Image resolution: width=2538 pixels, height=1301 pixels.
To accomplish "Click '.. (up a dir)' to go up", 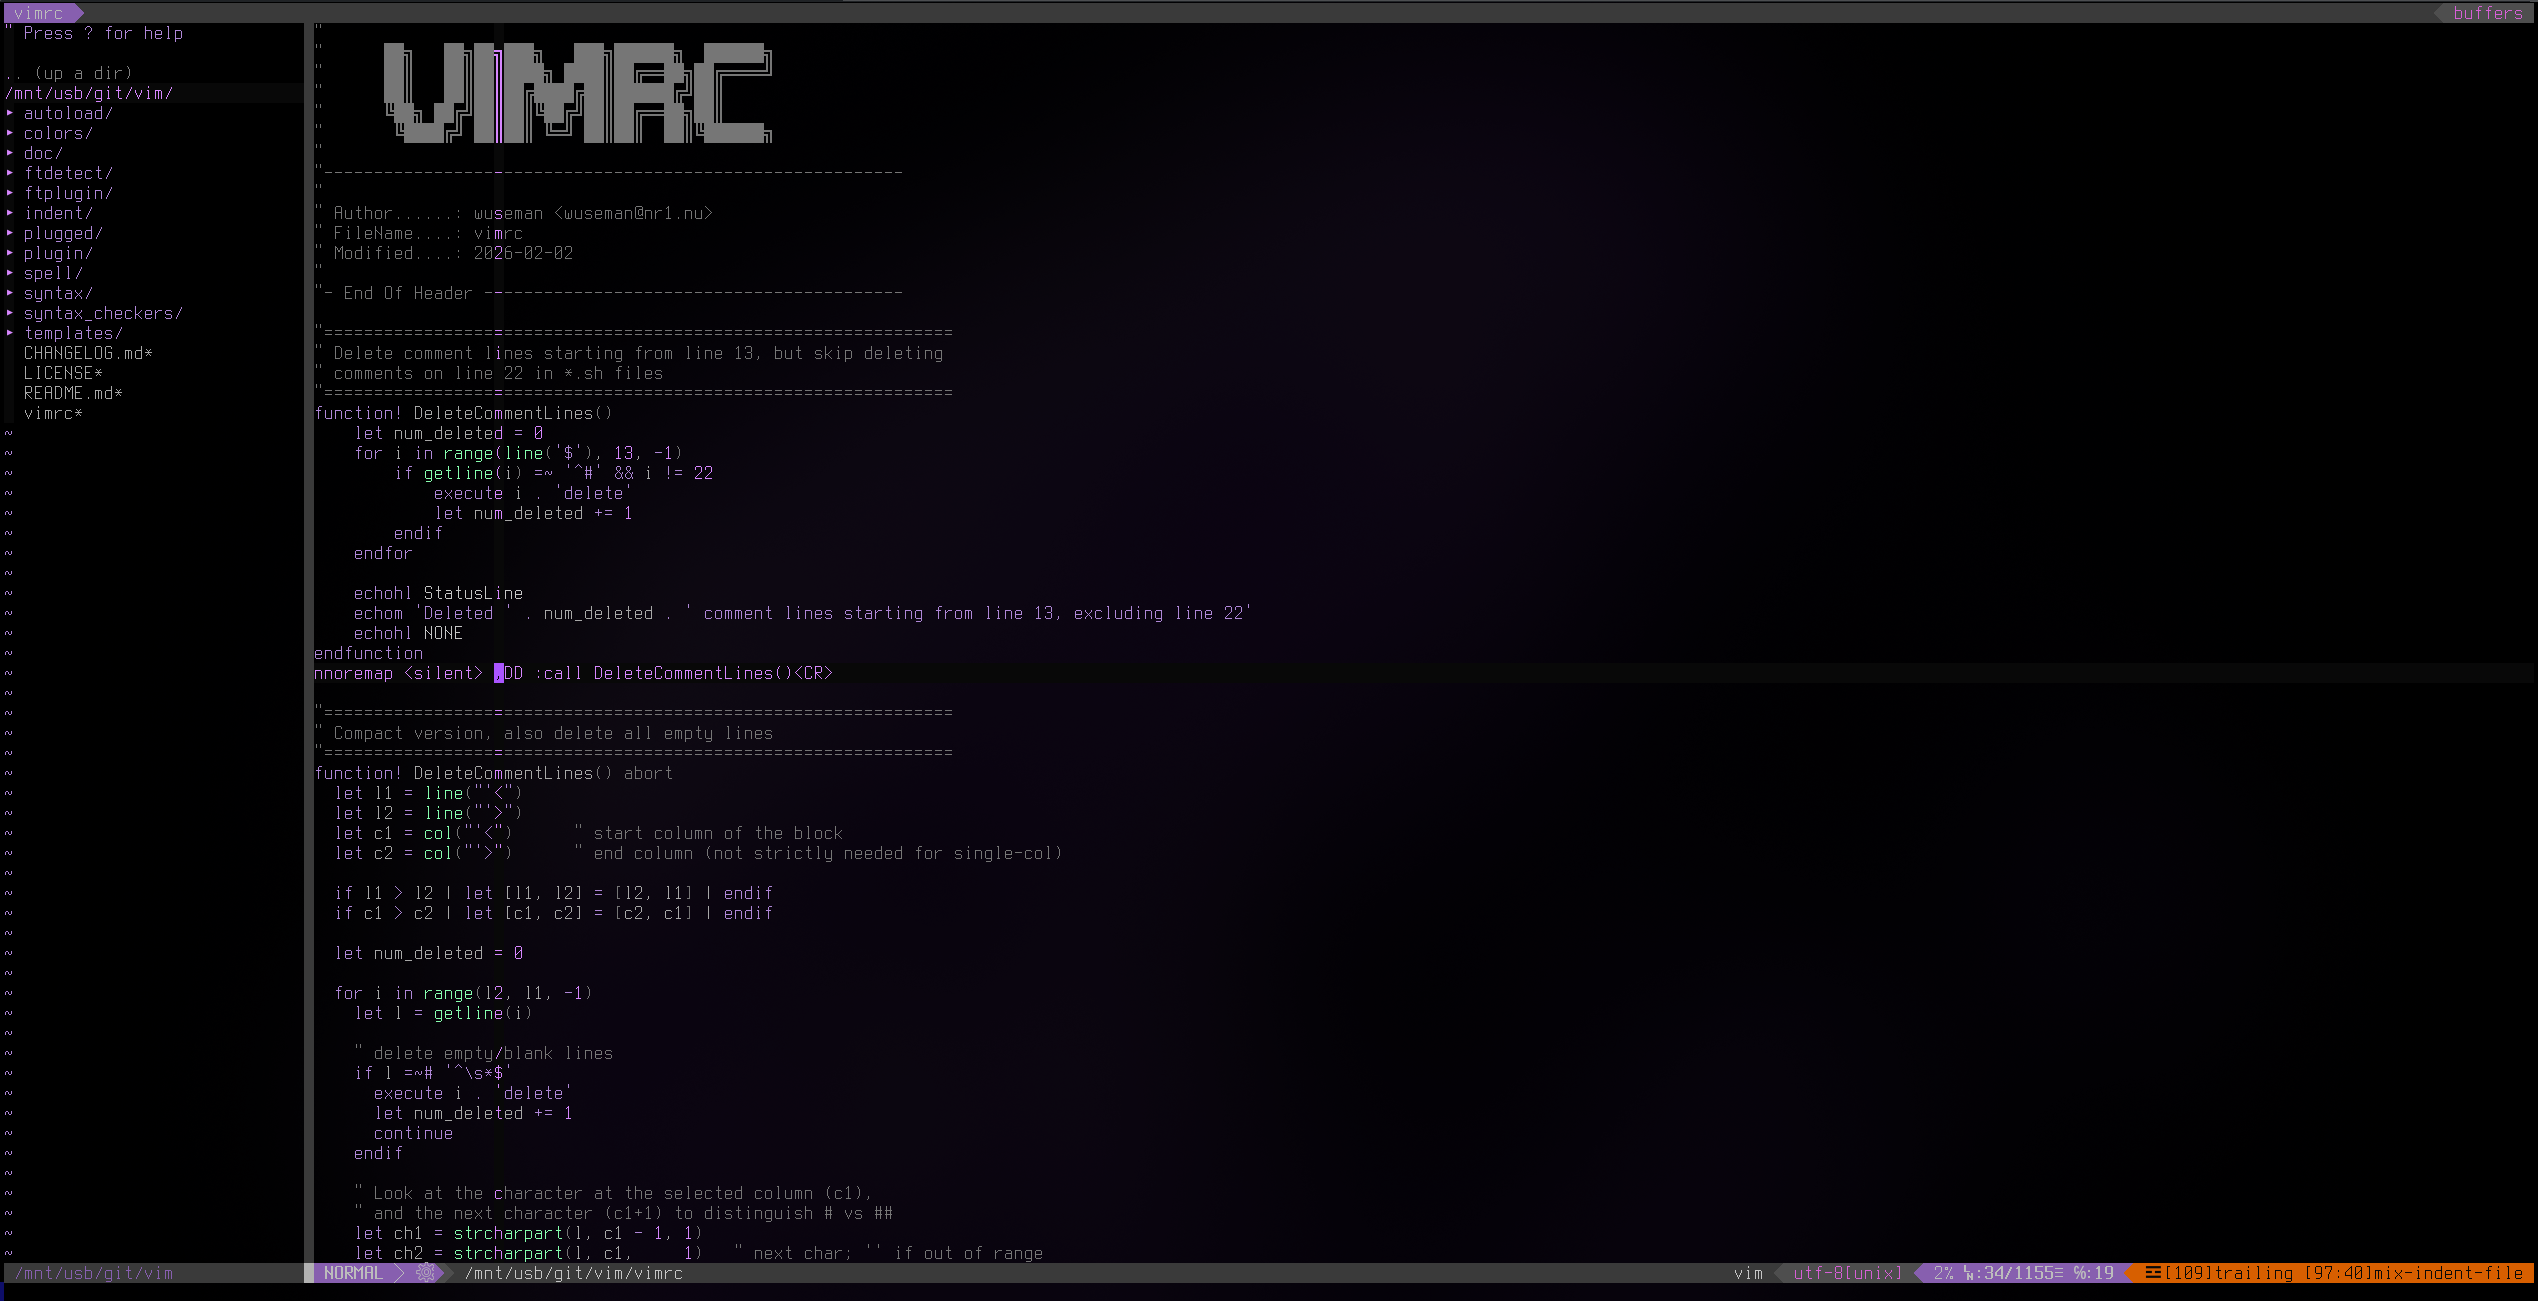I will click(68, 73).
